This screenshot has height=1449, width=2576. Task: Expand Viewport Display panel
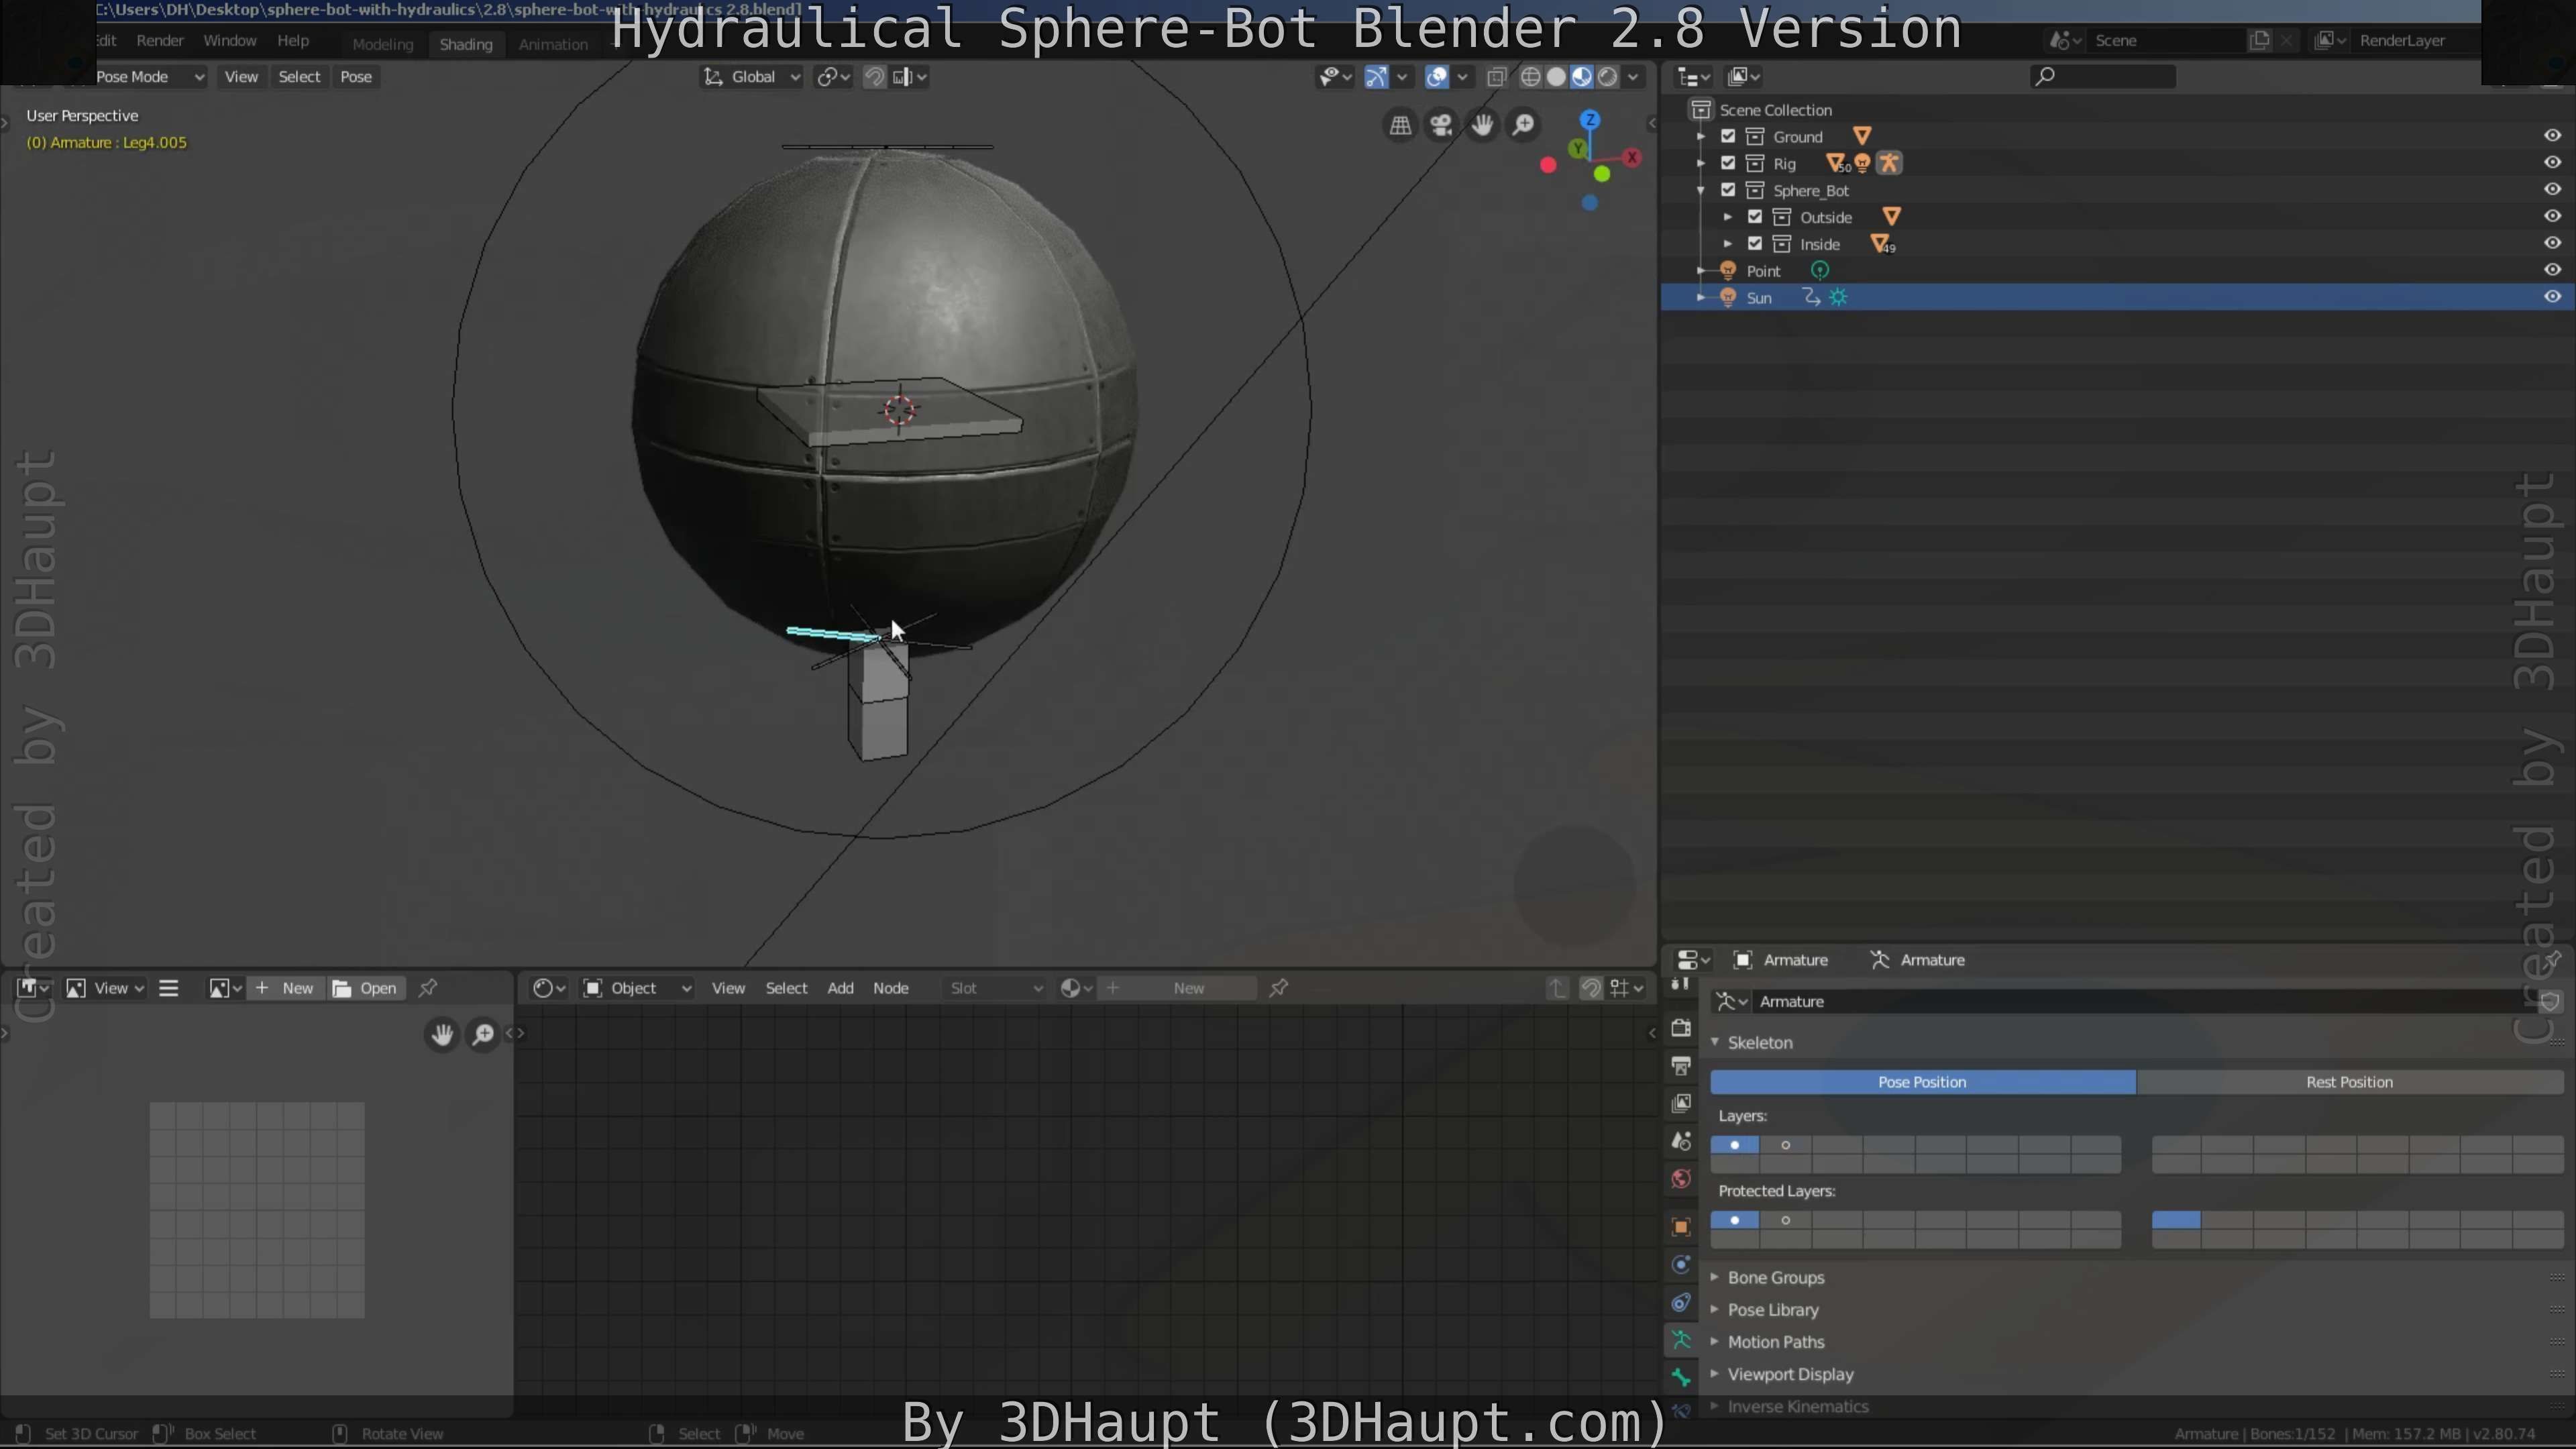(x=1790, y=1374)
